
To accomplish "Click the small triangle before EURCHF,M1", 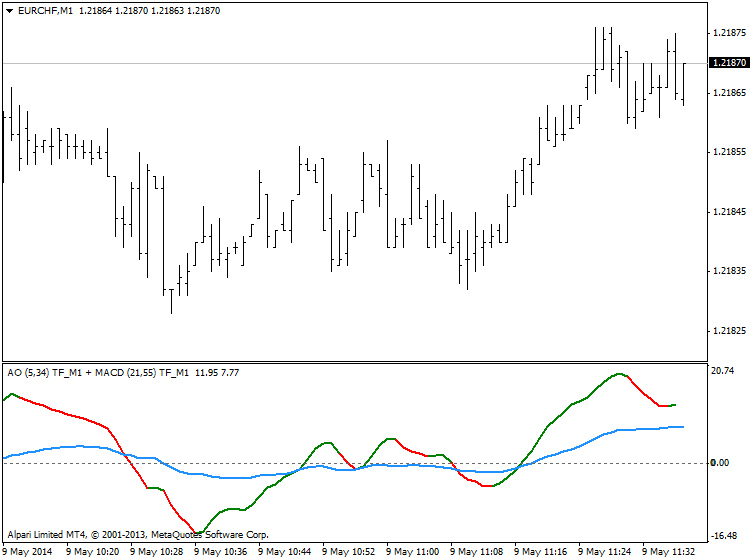I will [9, 11].
